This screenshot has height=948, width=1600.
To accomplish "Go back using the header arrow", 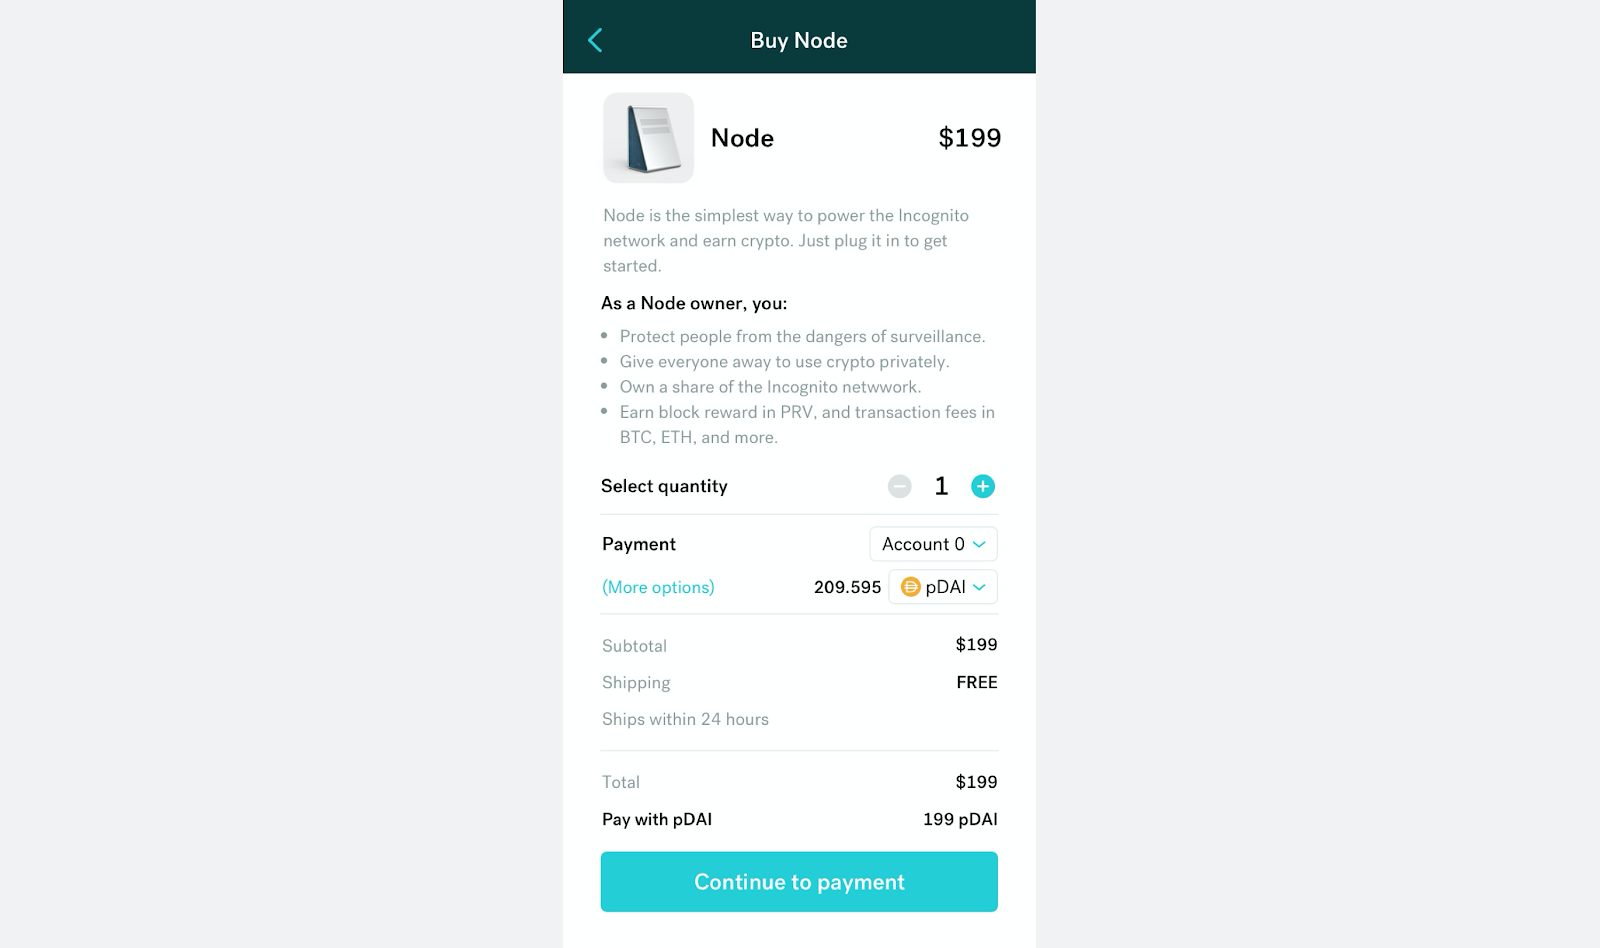I will [x=595, y=40].
